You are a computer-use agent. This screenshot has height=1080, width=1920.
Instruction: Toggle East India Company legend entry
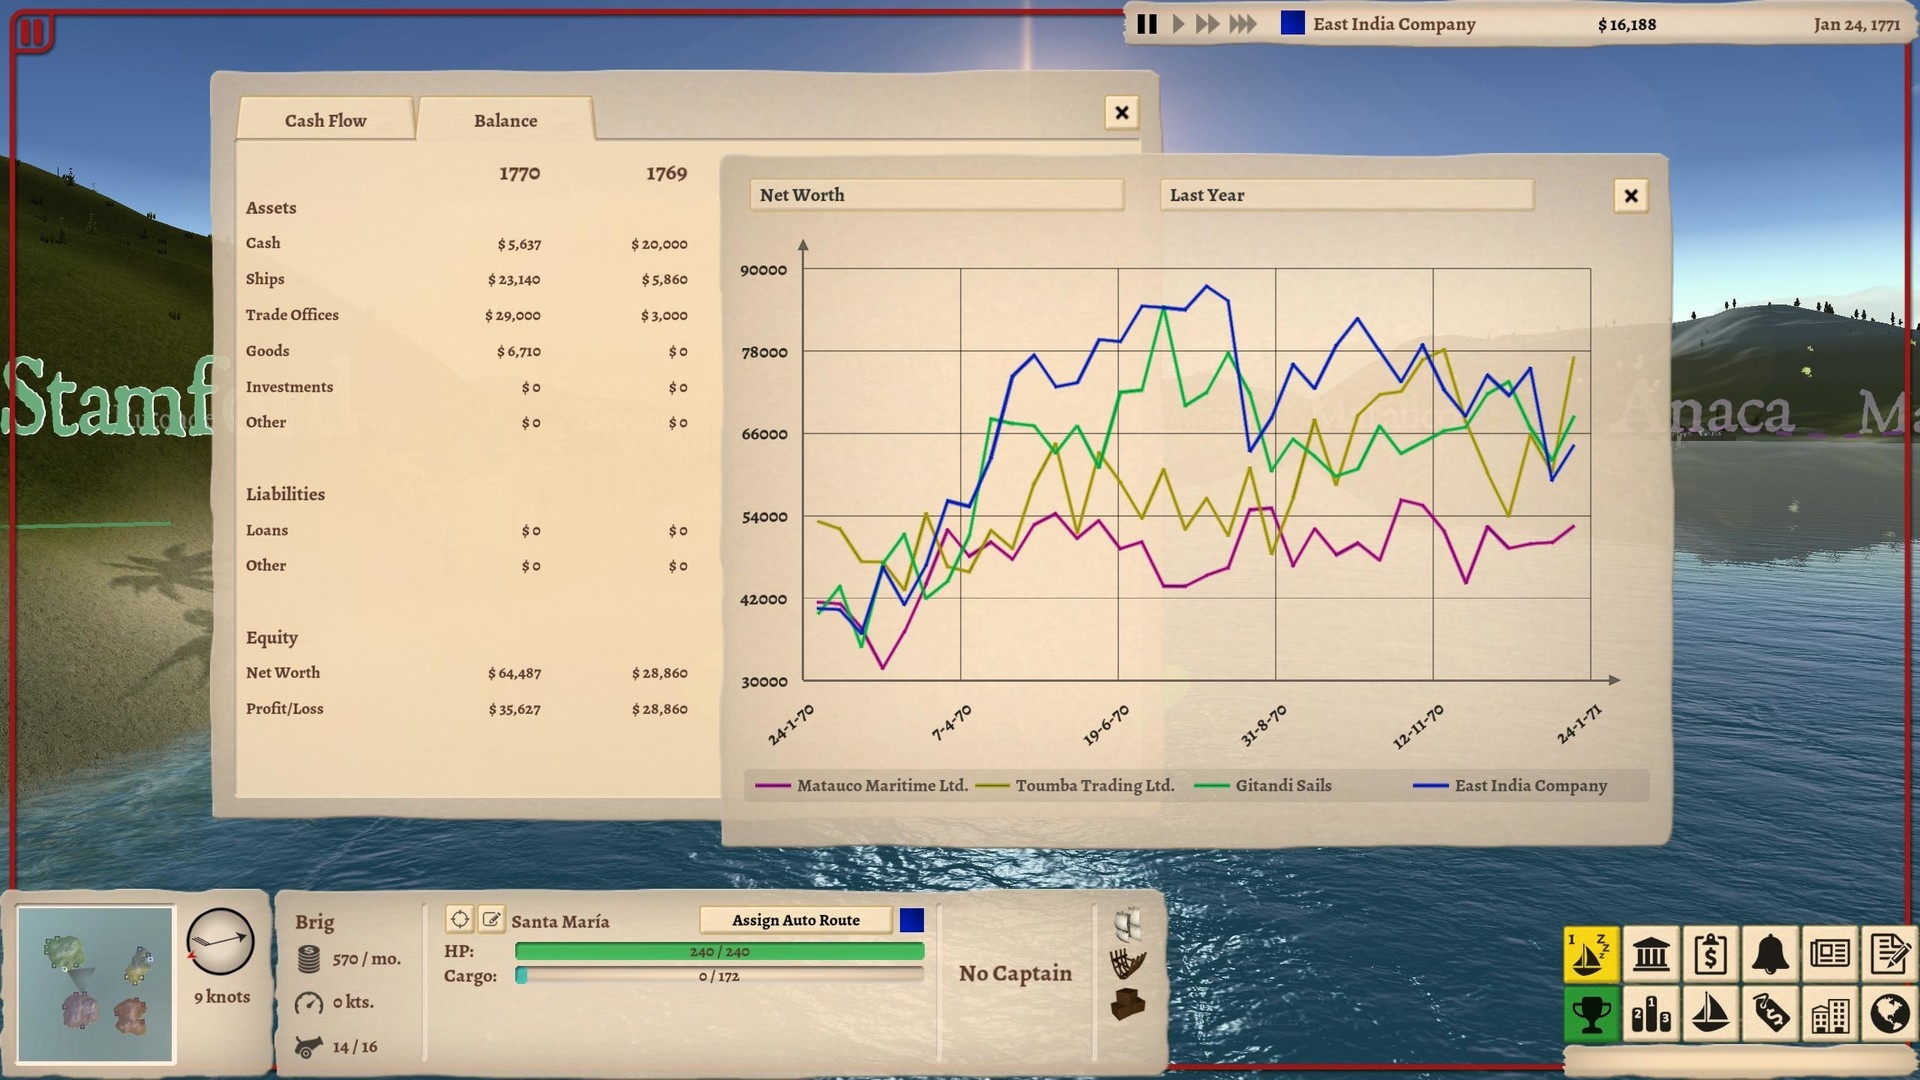click(1510, 785)
